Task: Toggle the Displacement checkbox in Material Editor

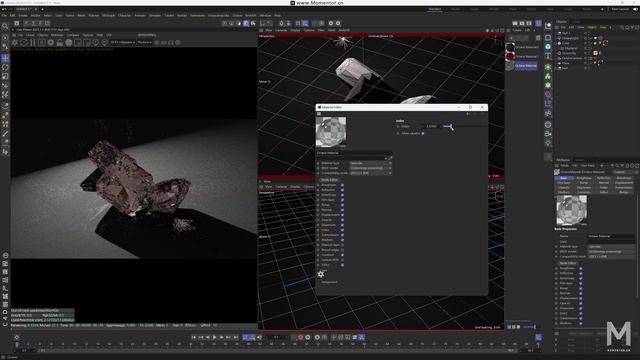Action: coord(342,215)
